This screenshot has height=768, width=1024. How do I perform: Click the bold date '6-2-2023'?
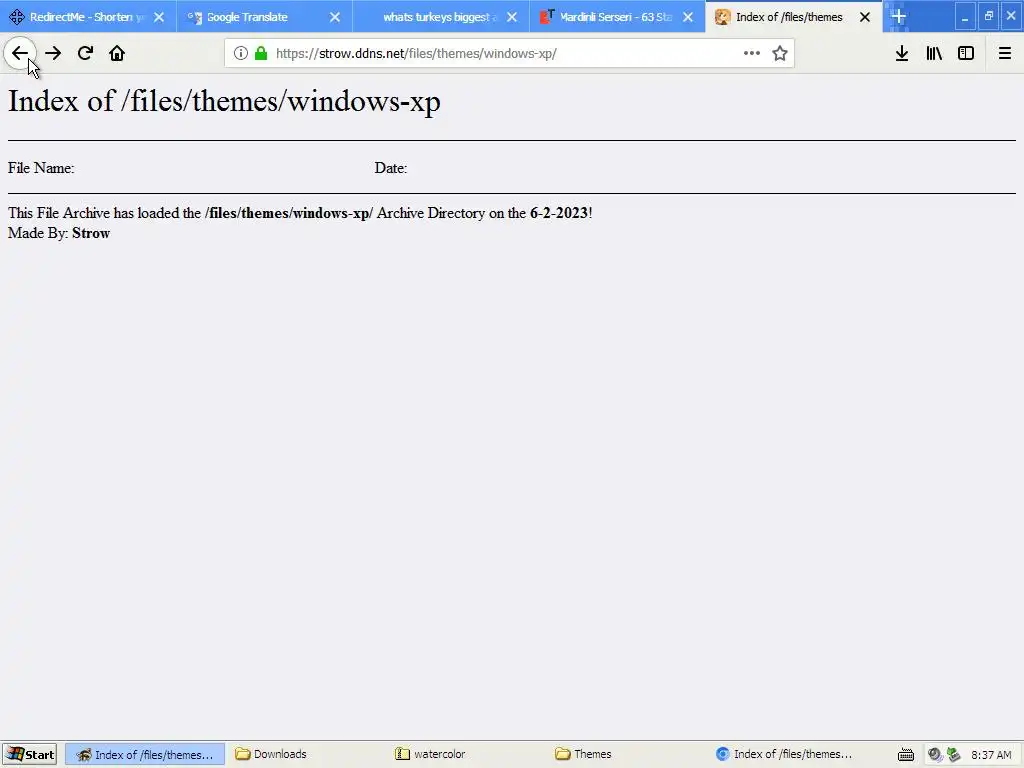click(x=559, y=213)
